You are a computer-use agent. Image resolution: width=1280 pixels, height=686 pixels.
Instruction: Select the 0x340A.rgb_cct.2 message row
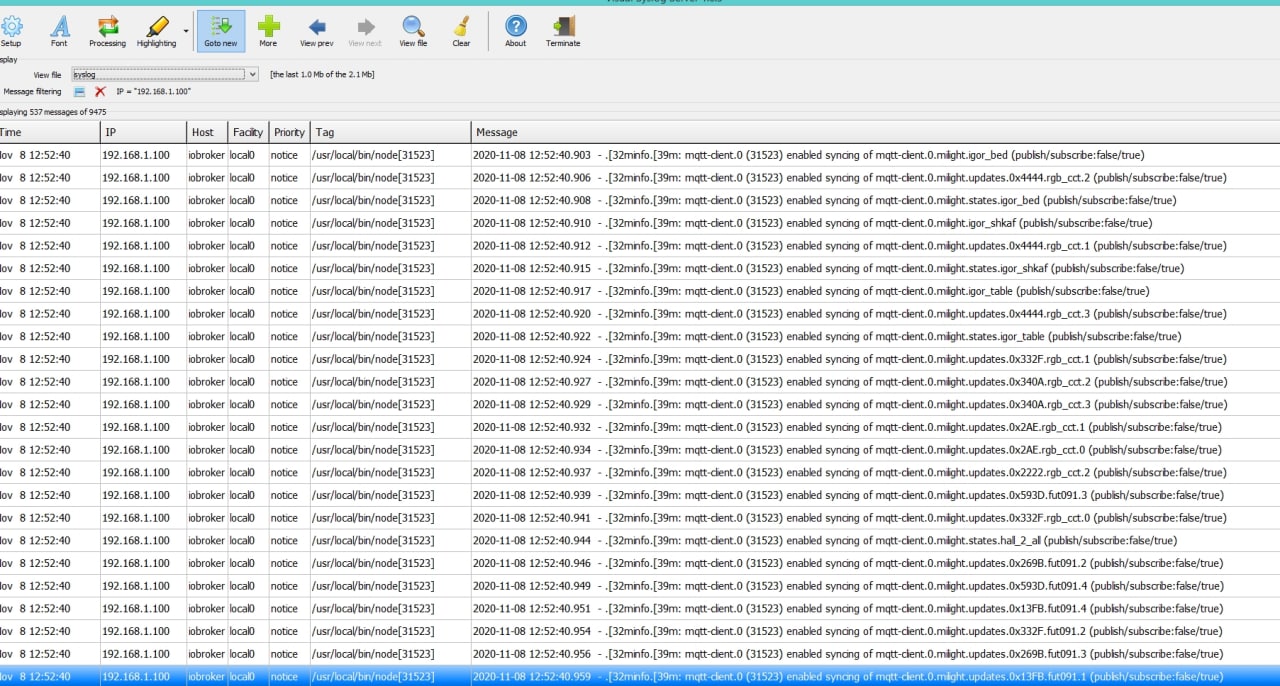pos(640,382)
